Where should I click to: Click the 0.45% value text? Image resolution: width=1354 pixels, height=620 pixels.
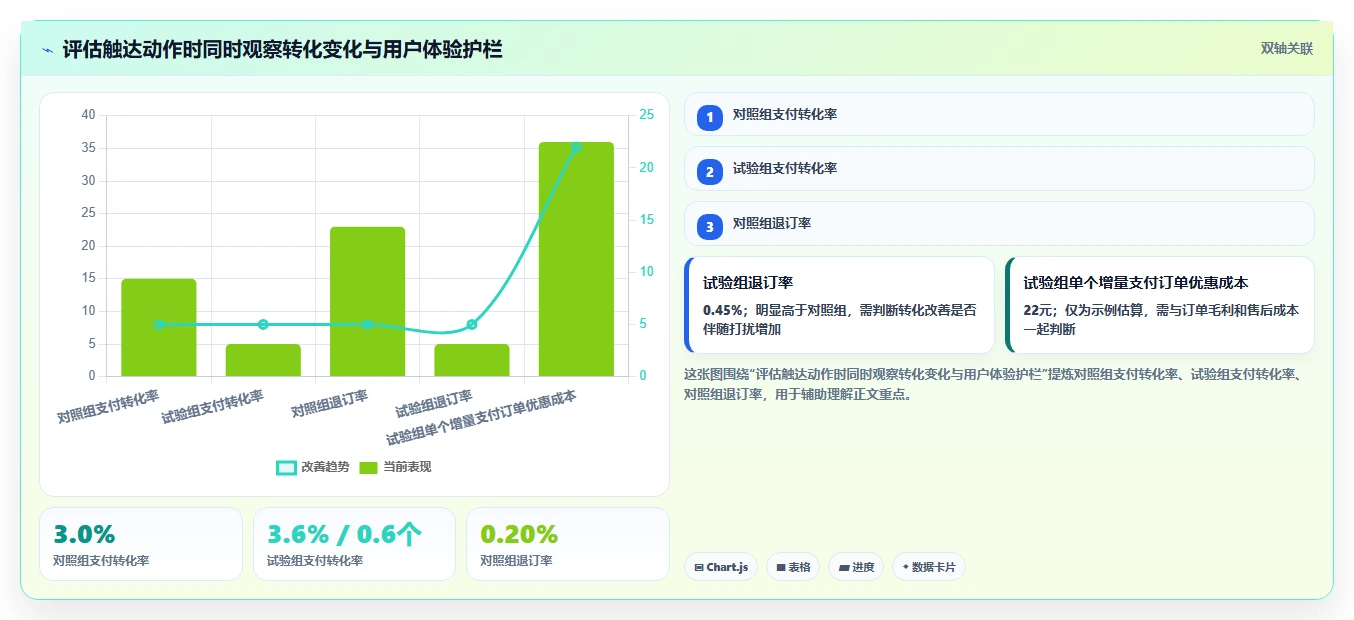722,311
